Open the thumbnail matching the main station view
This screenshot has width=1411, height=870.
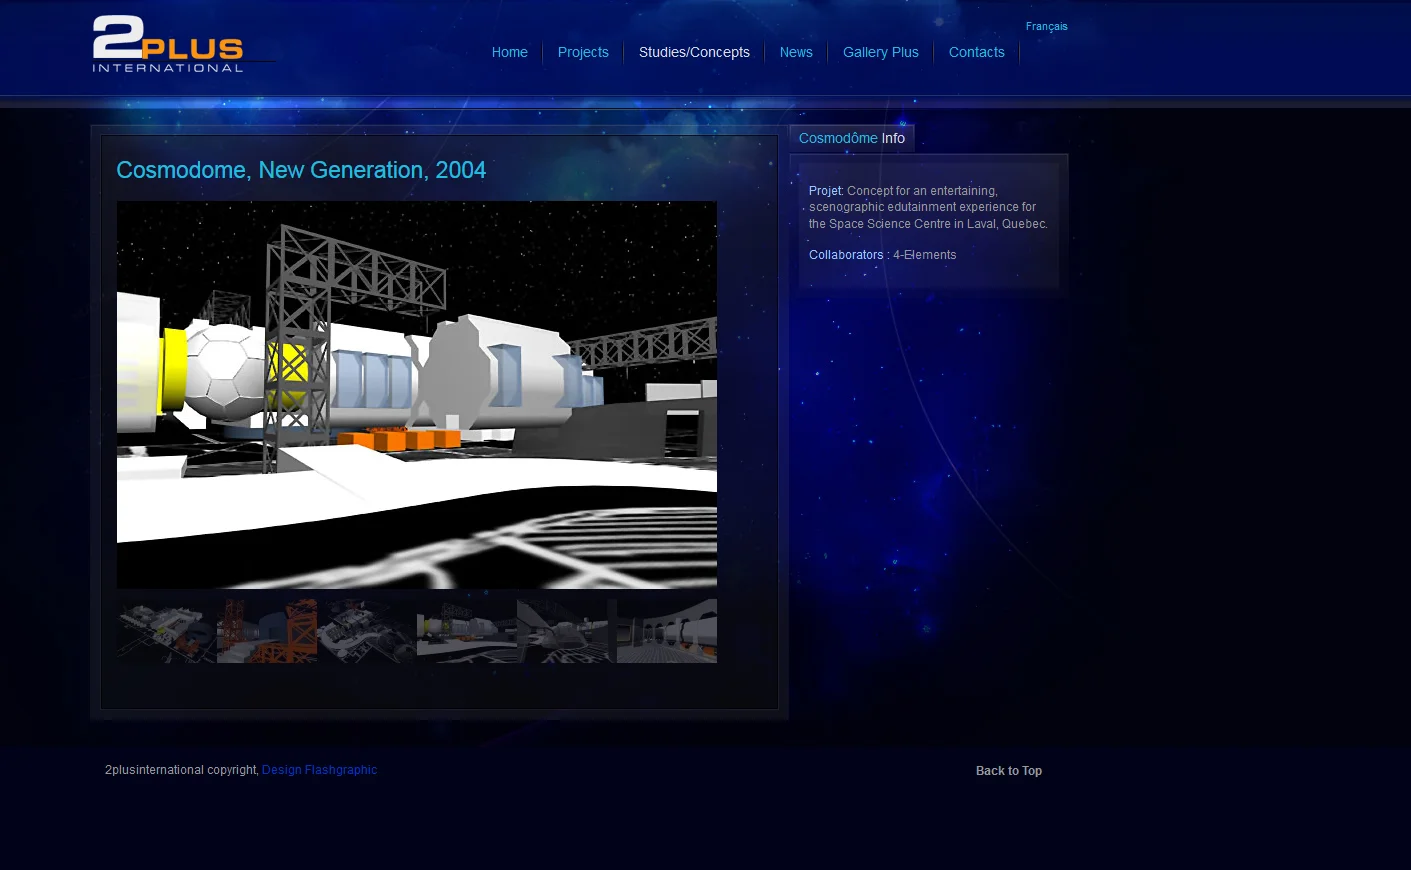(467, 631)
